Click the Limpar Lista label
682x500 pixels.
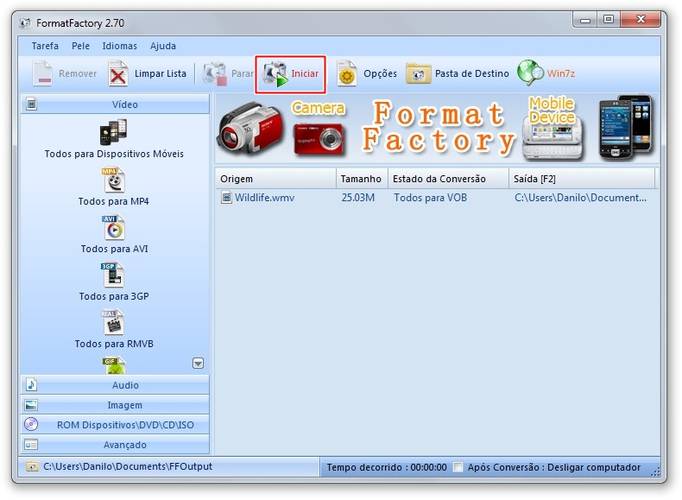160,74
